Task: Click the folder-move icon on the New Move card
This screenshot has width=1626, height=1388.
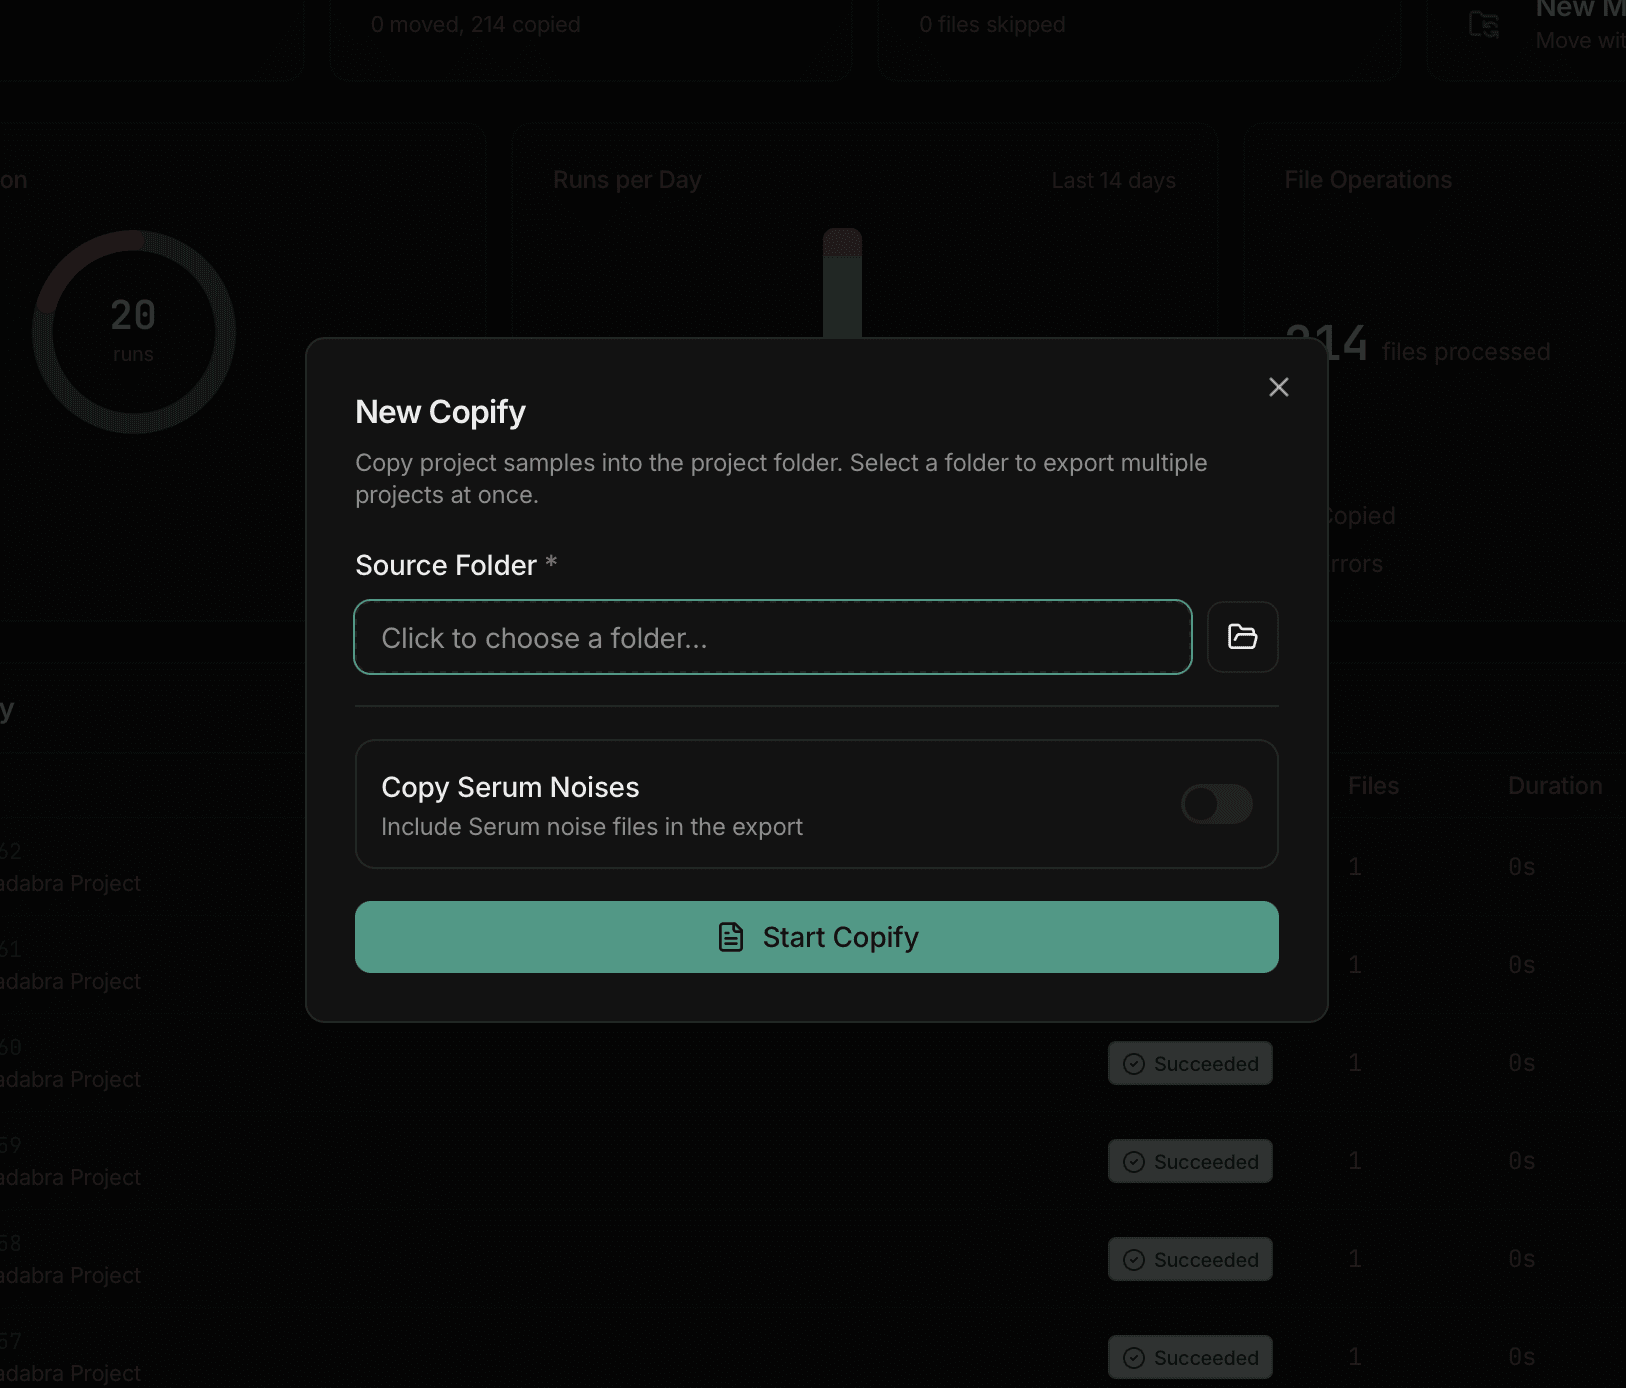Action: (x=1484, y=25)
